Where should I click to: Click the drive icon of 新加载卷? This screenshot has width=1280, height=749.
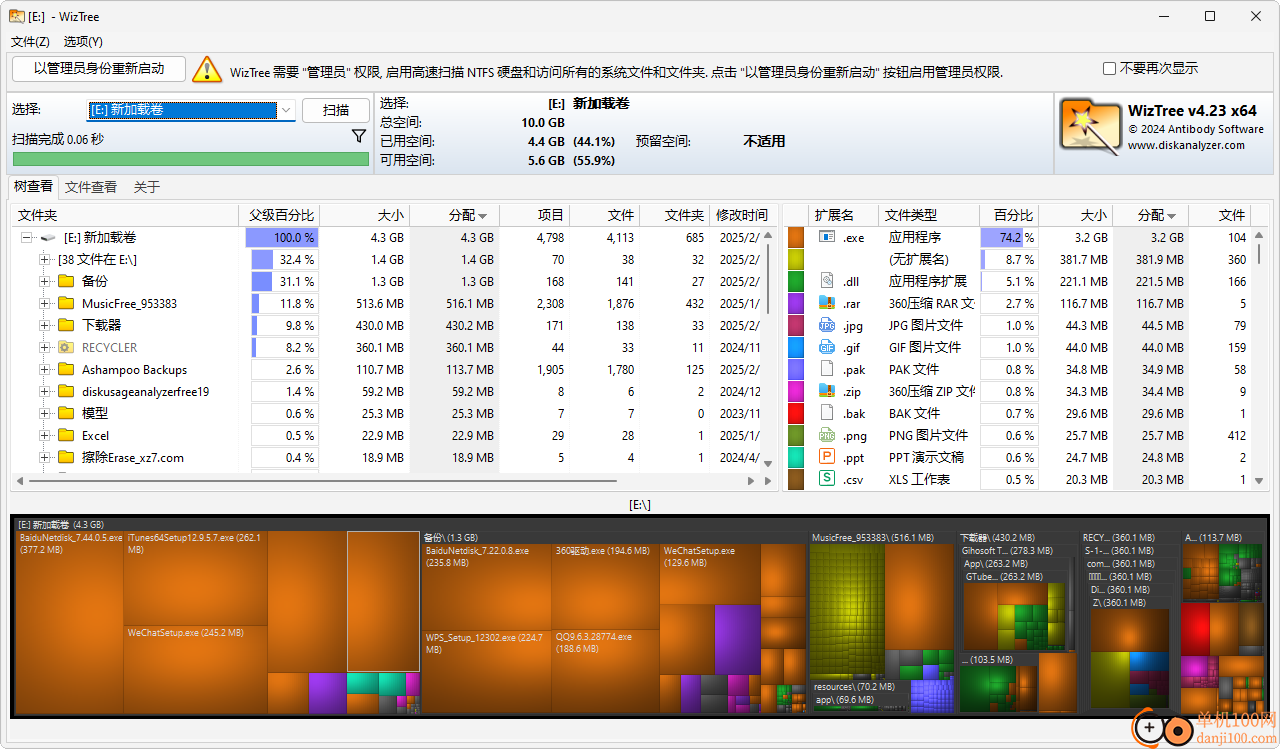pos(48,238)
